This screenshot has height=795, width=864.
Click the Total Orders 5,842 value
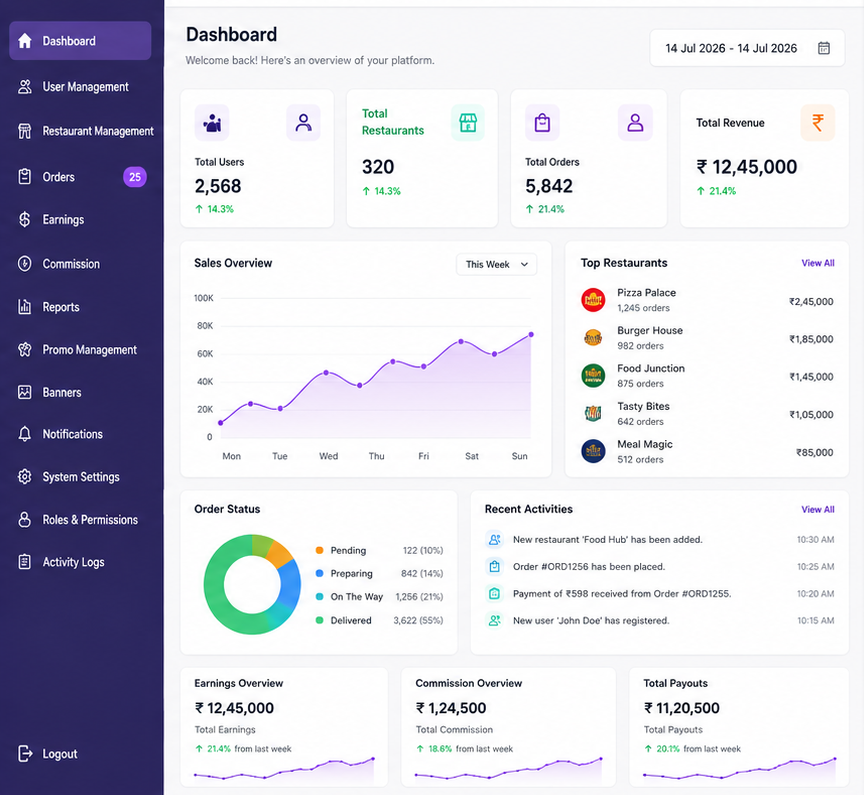pos(549,186)
